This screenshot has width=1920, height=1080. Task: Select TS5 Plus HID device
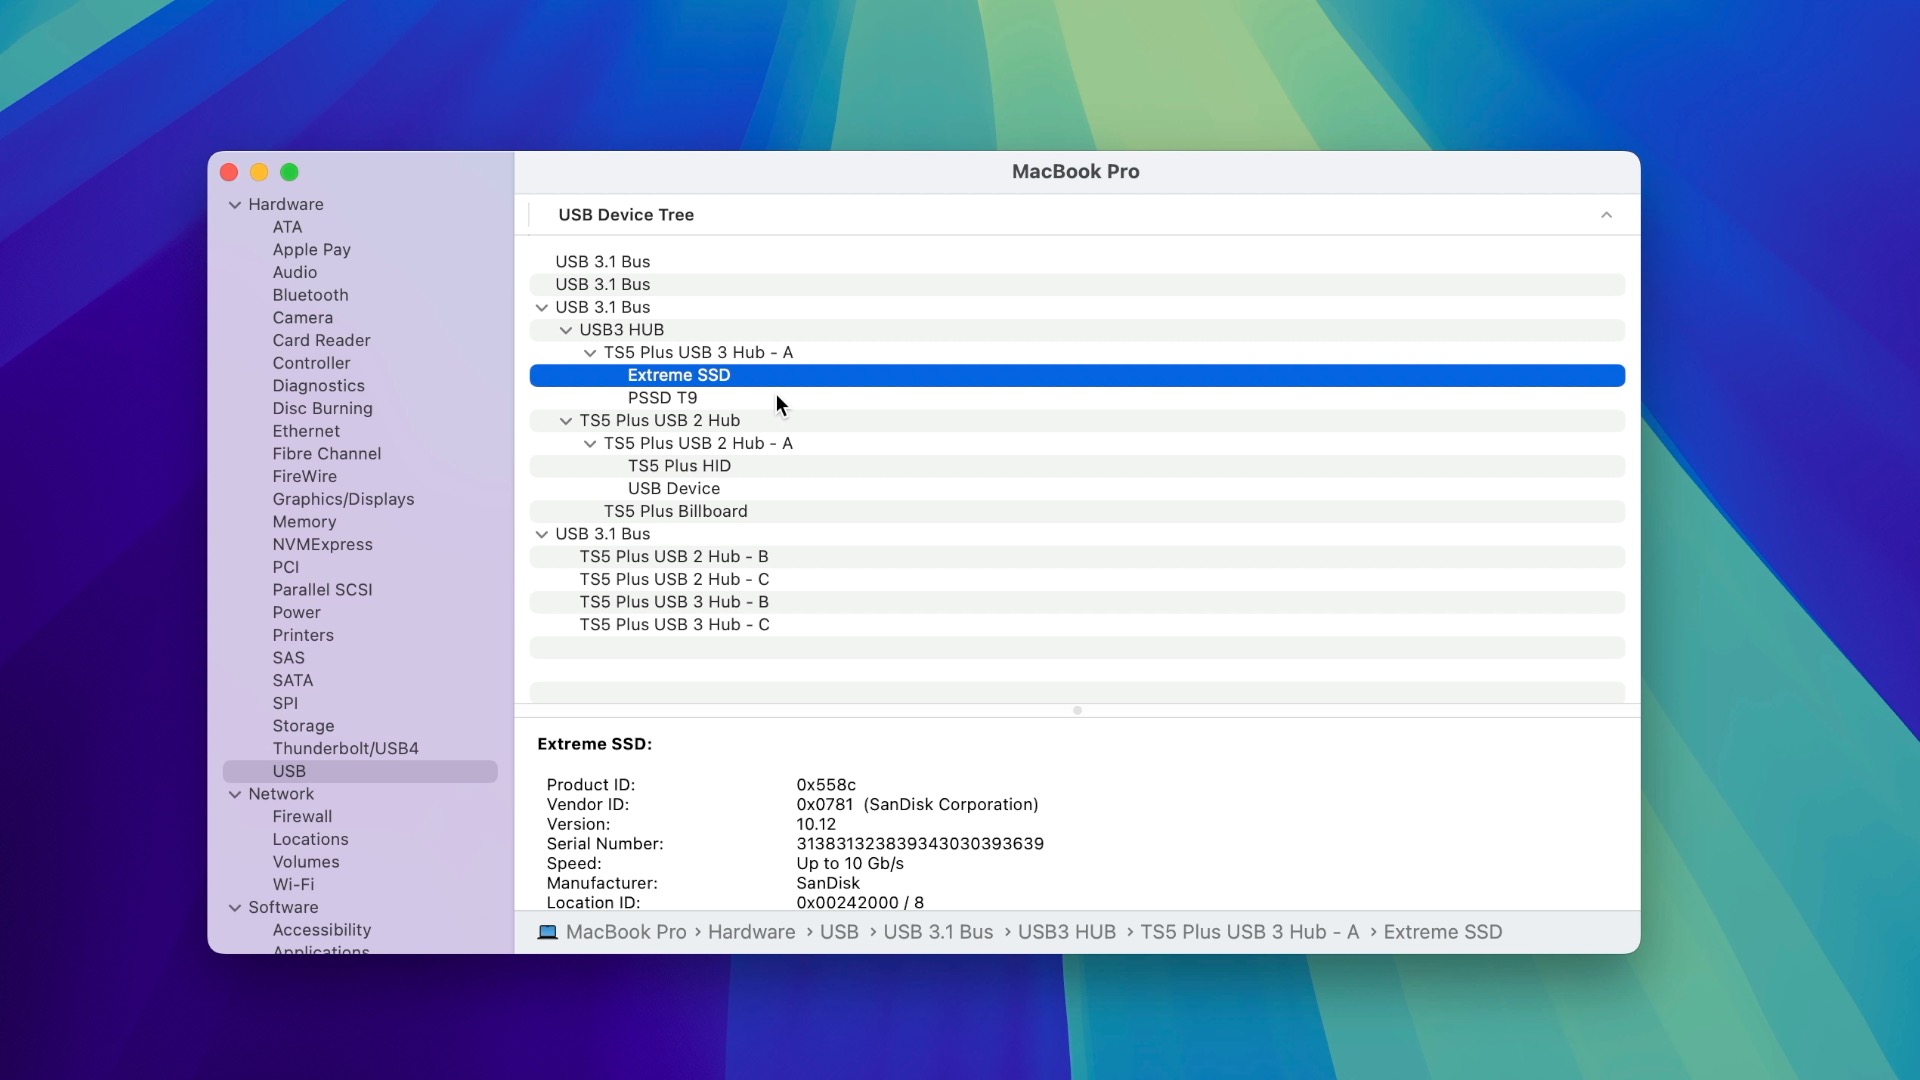click(679, 466)
